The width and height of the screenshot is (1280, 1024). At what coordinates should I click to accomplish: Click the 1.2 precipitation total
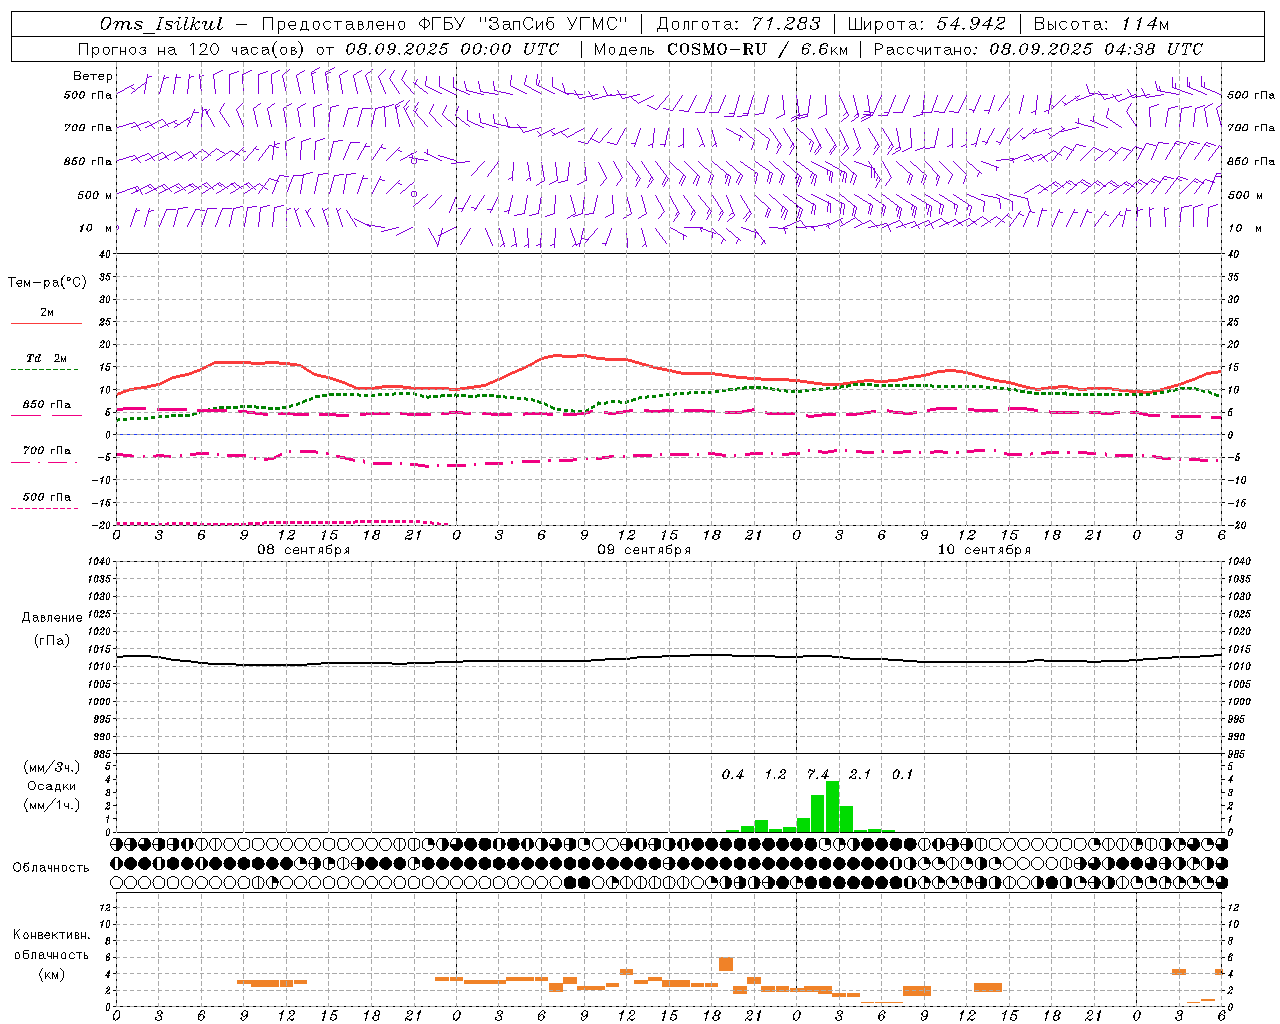776,775
